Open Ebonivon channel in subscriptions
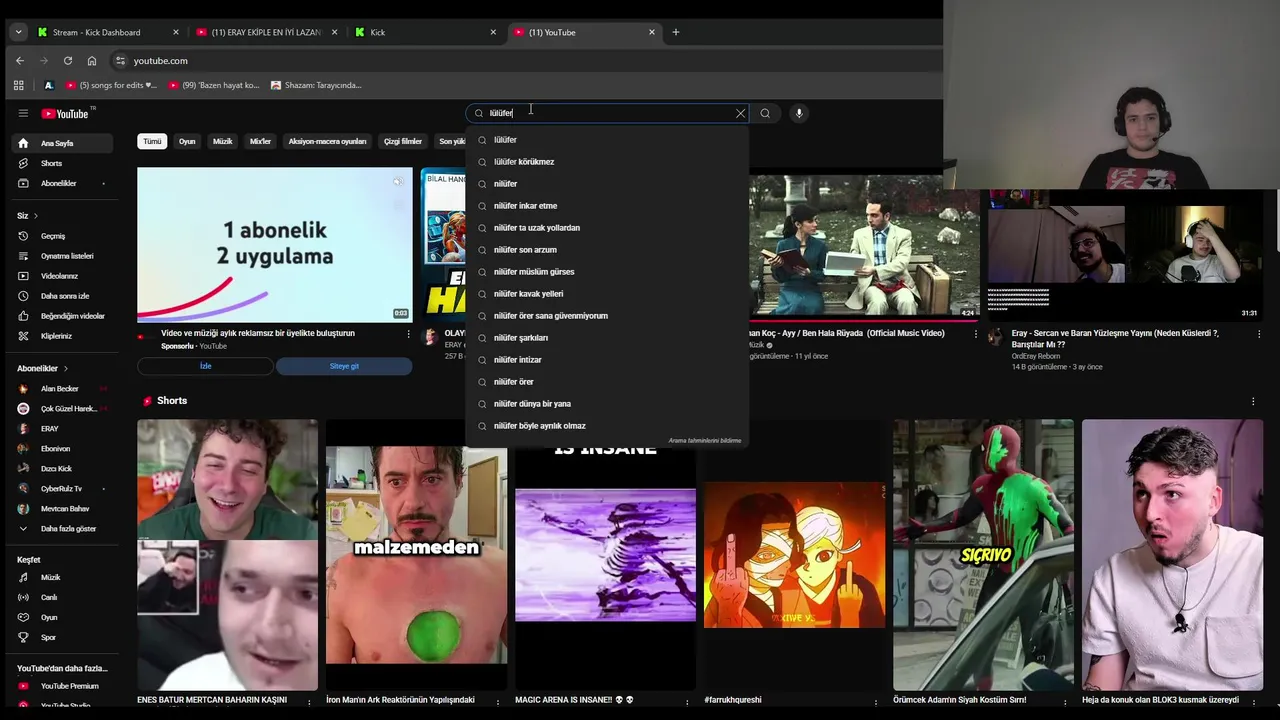The height and width of the screenshot is (720, 1280). point(64,448)
